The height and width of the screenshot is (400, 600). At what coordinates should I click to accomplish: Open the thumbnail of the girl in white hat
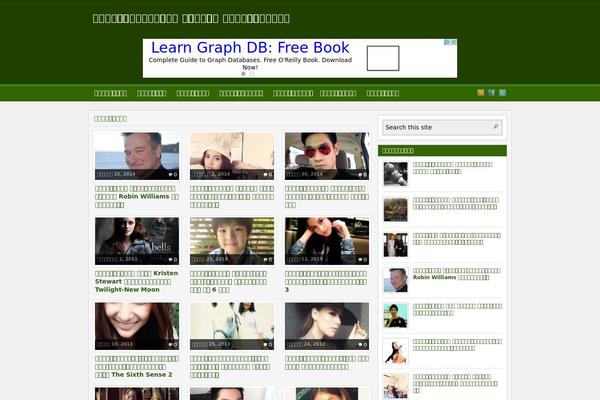point(232,156)
